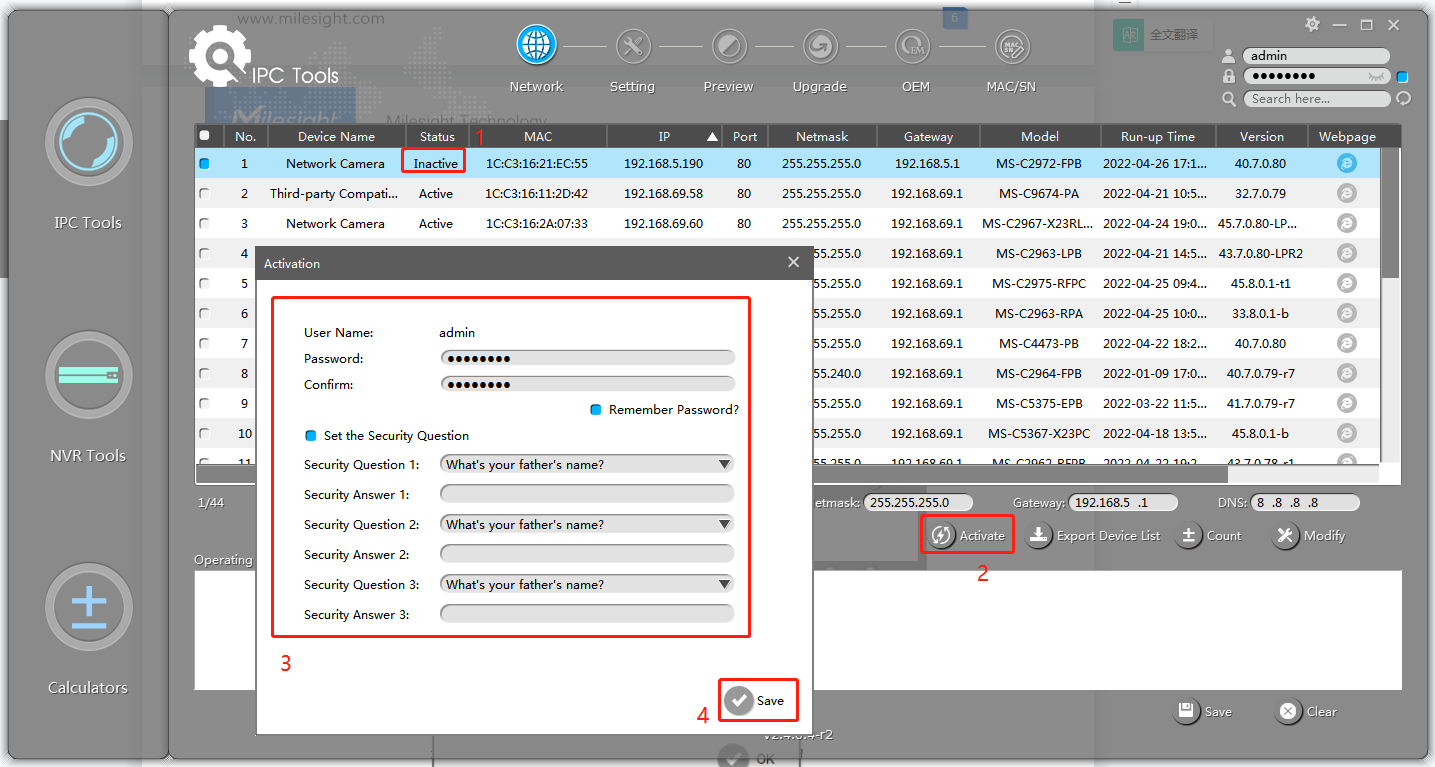The height and width of the screenshot is (767, 1435).
Task: Open the Calculators sidebar icon
Action: (89, 607)
